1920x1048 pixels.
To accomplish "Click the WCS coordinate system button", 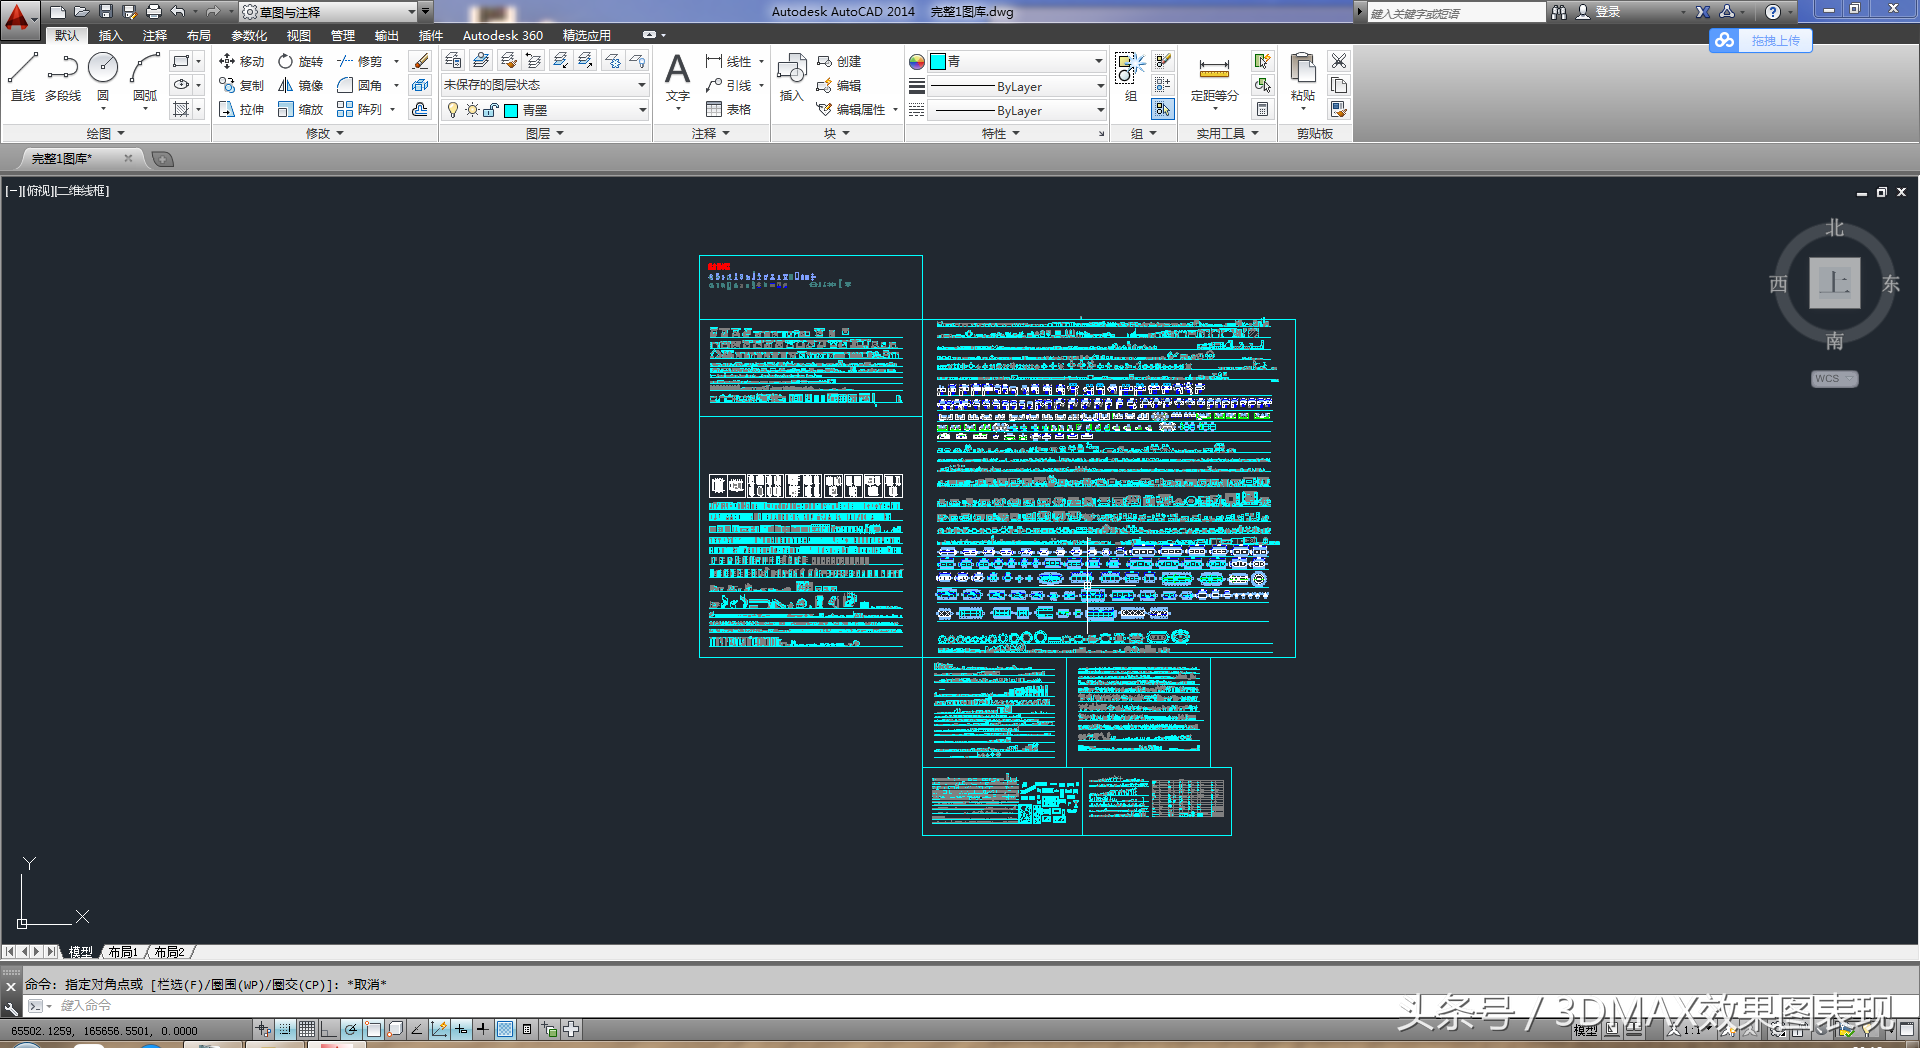I will (x=1834, y=379).
